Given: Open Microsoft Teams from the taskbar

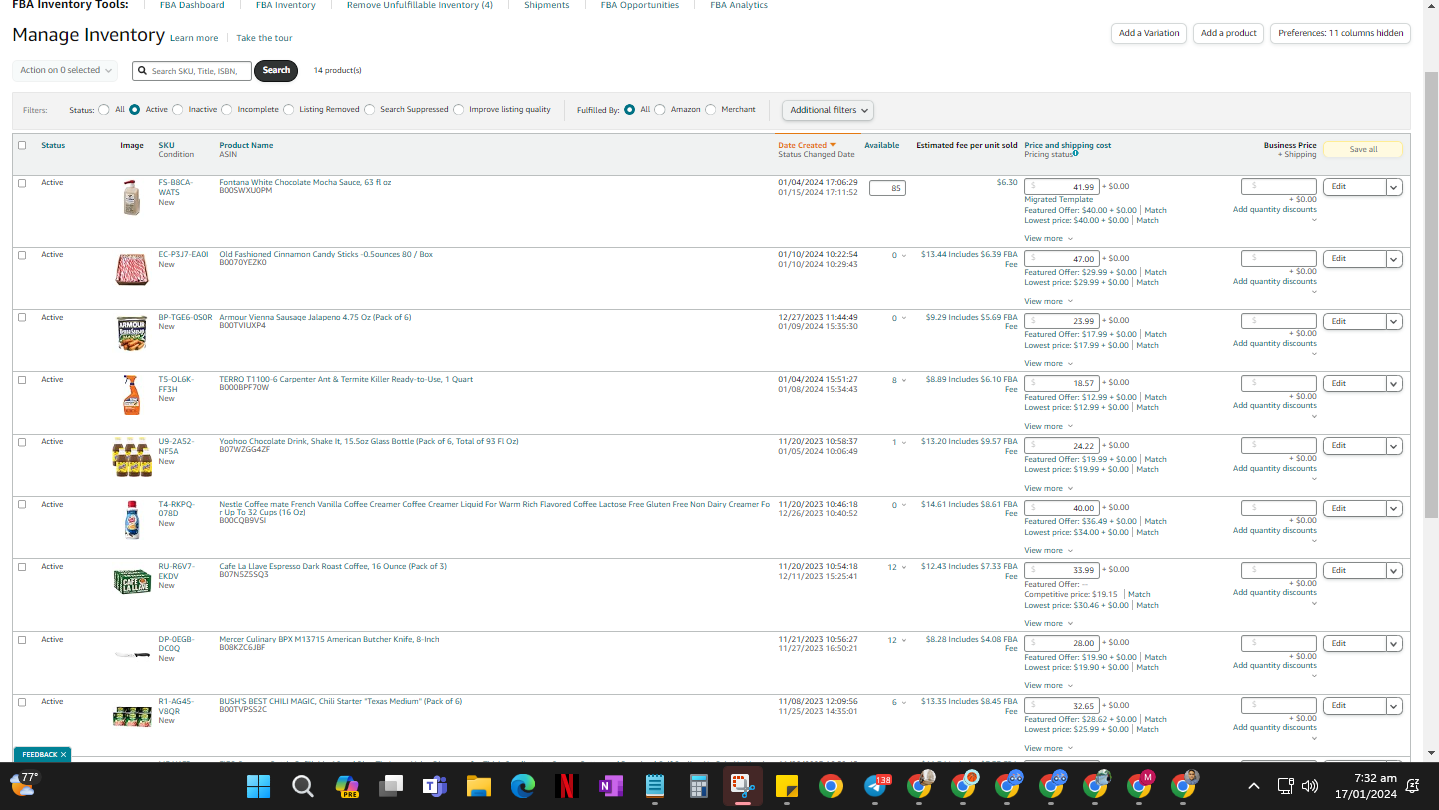Looking at the screenshot, I should [435, 786].
